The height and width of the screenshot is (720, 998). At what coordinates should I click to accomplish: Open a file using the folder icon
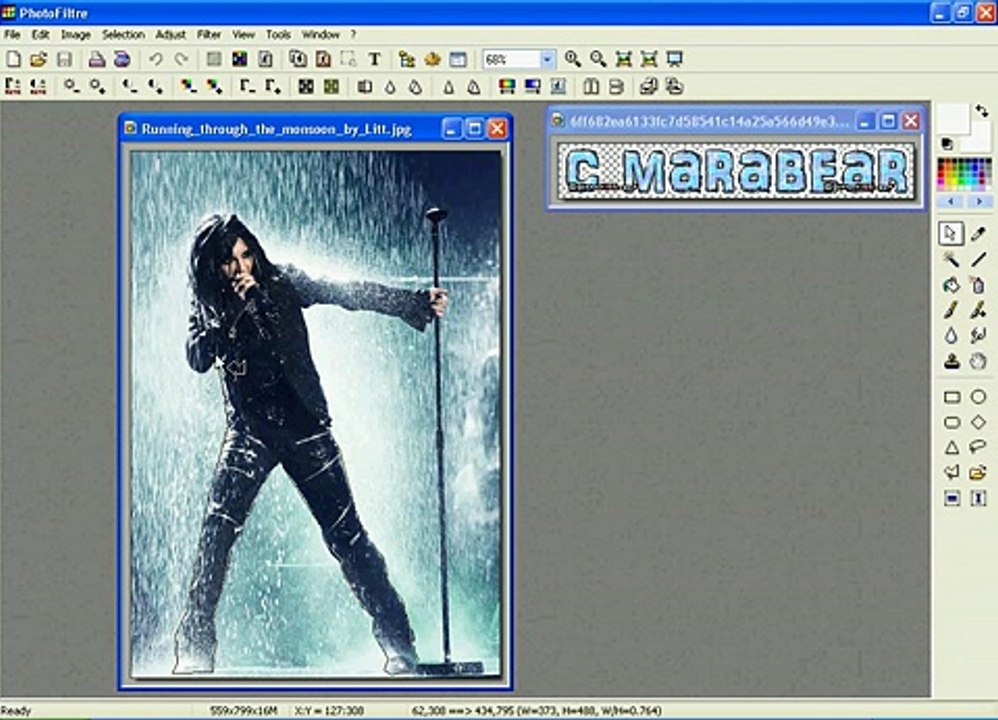point(38,59)
